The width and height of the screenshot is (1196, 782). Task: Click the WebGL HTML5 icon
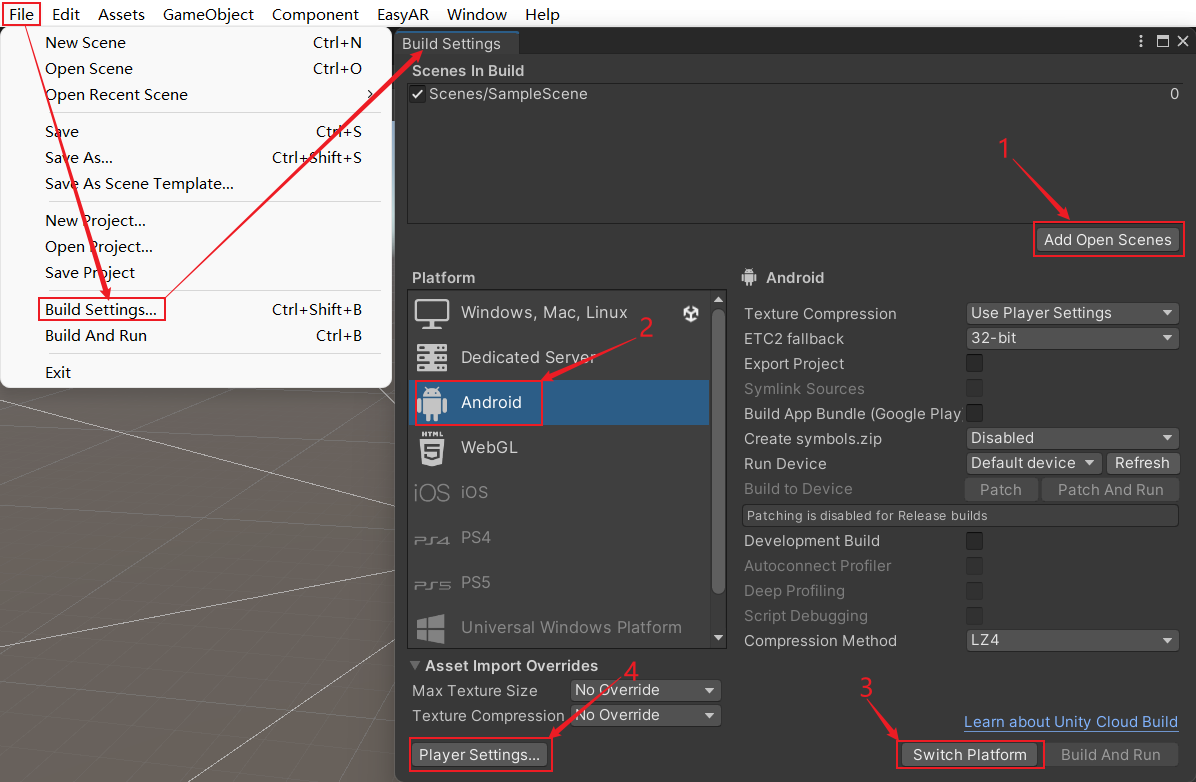click(432, 448)
